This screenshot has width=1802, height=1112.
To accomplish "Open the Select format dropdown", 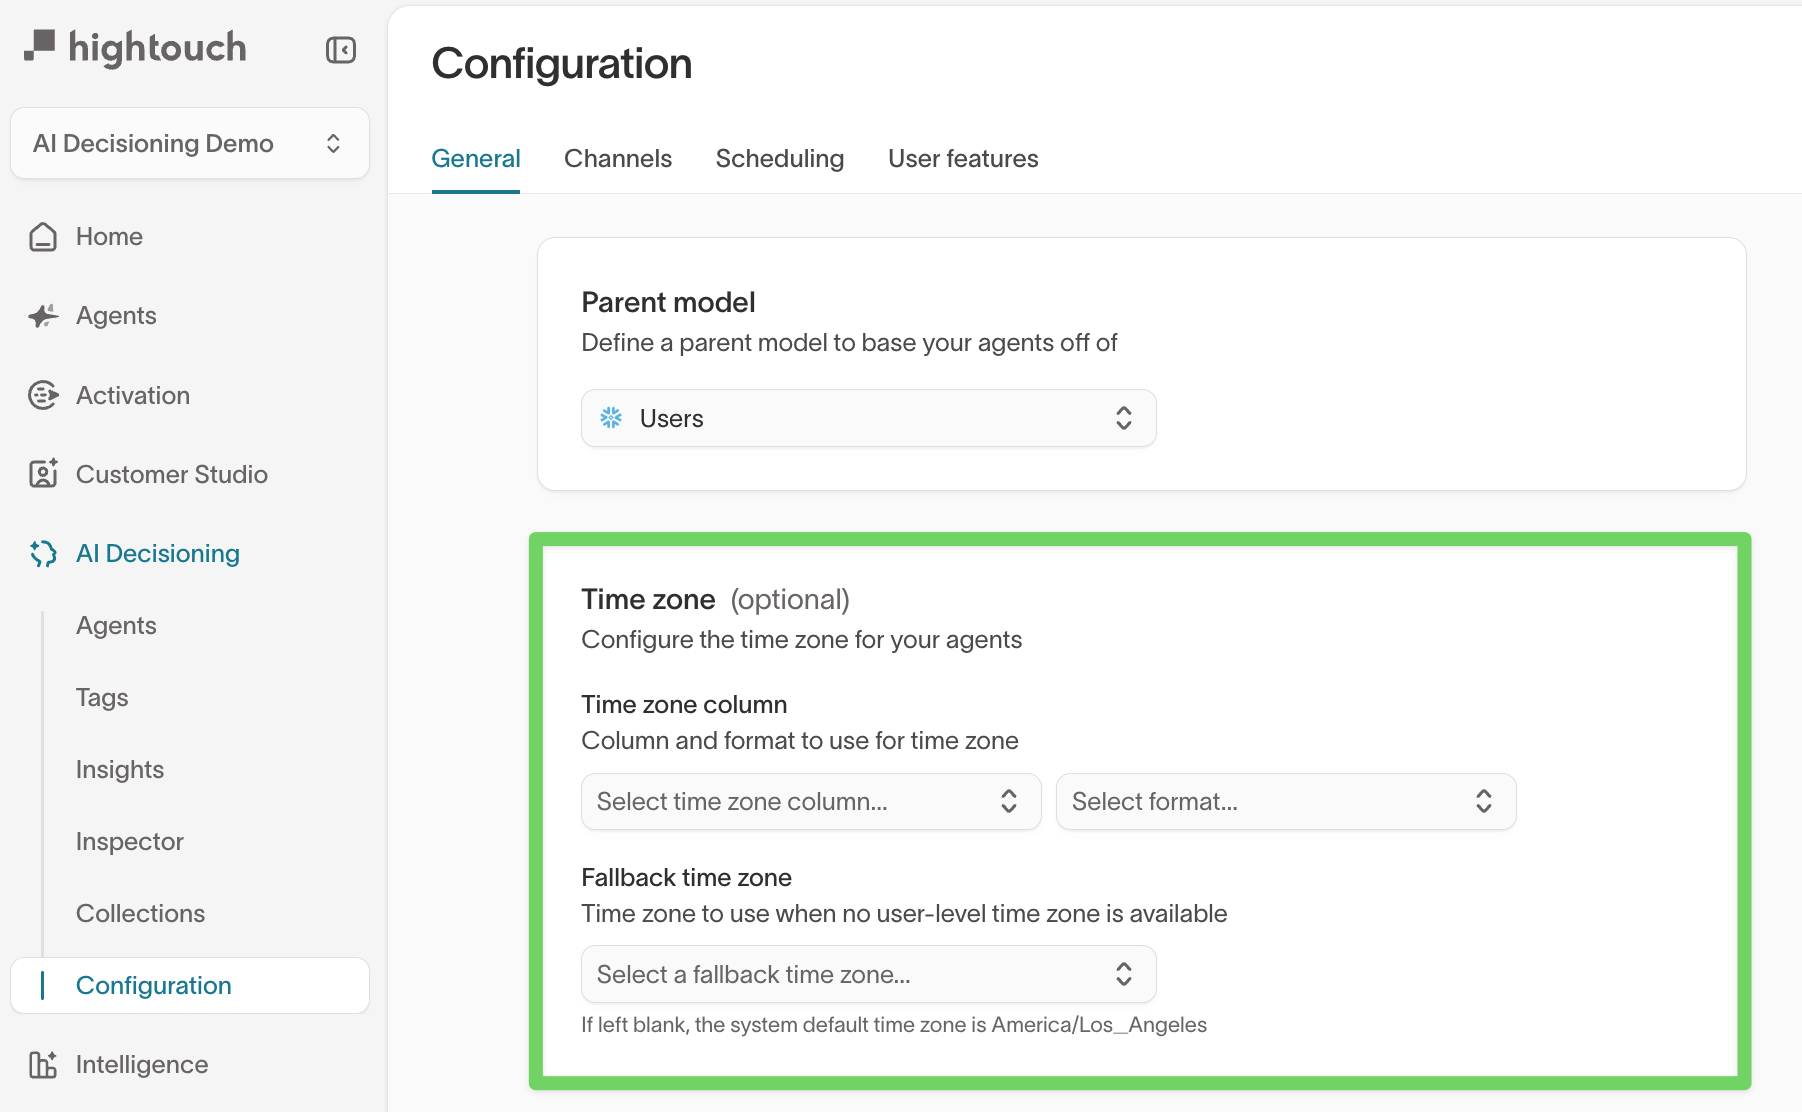I will [x=1285, y=801].
